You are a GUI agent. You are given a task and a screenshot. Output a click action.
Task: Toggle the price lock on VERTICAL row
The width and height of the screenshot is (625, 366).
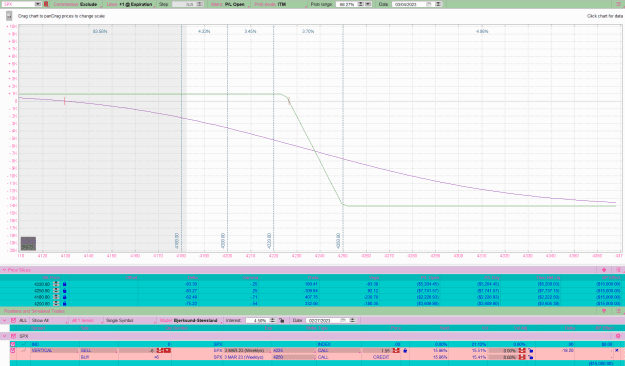click(x=405, y=350)
